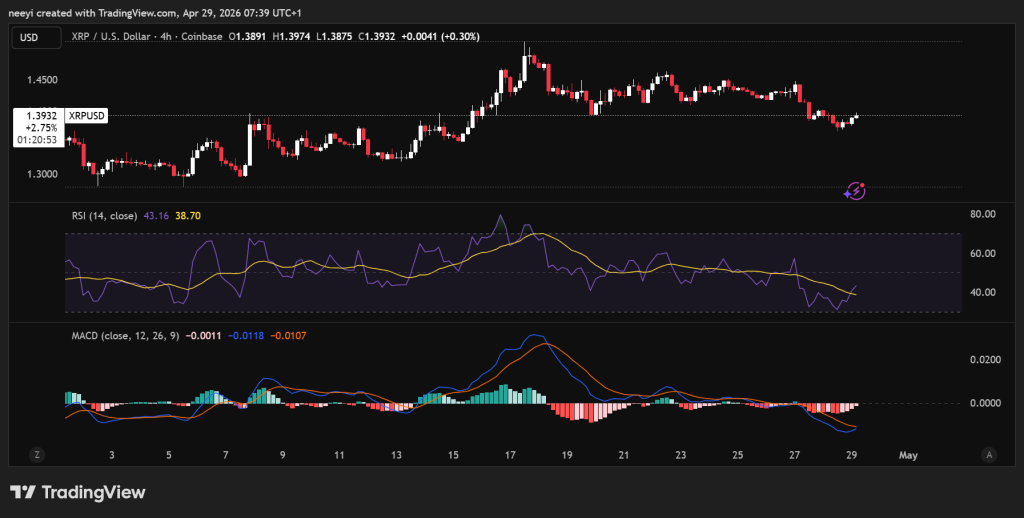
Task: Toggle the A auto-scale button at bottom right
Action: point(988,454)
